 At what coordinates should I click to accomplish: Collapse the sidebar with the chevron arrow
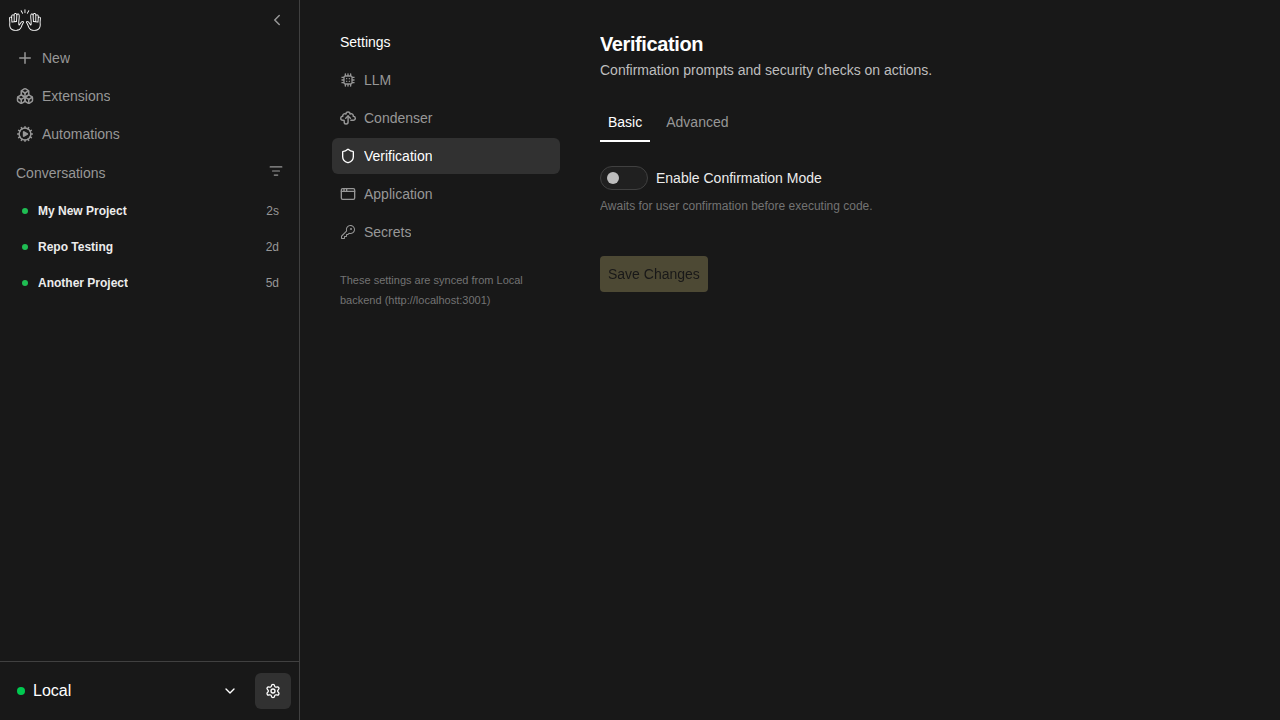coord(277,20)
